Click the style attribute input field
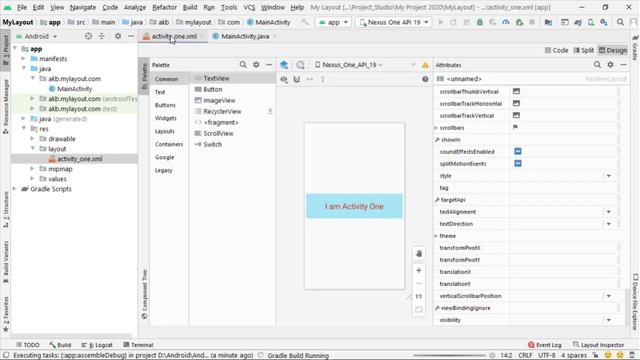 556,176
